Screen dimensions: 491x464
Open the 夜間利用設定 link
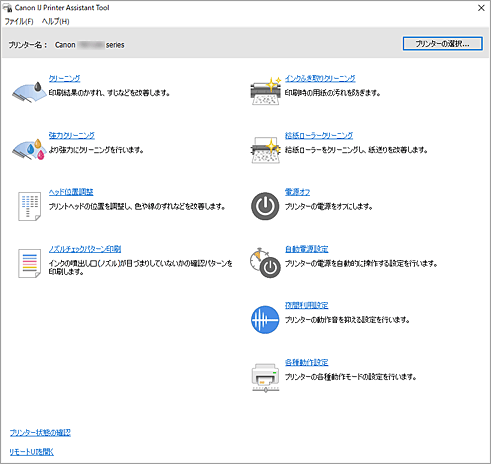tap(307, 305)
